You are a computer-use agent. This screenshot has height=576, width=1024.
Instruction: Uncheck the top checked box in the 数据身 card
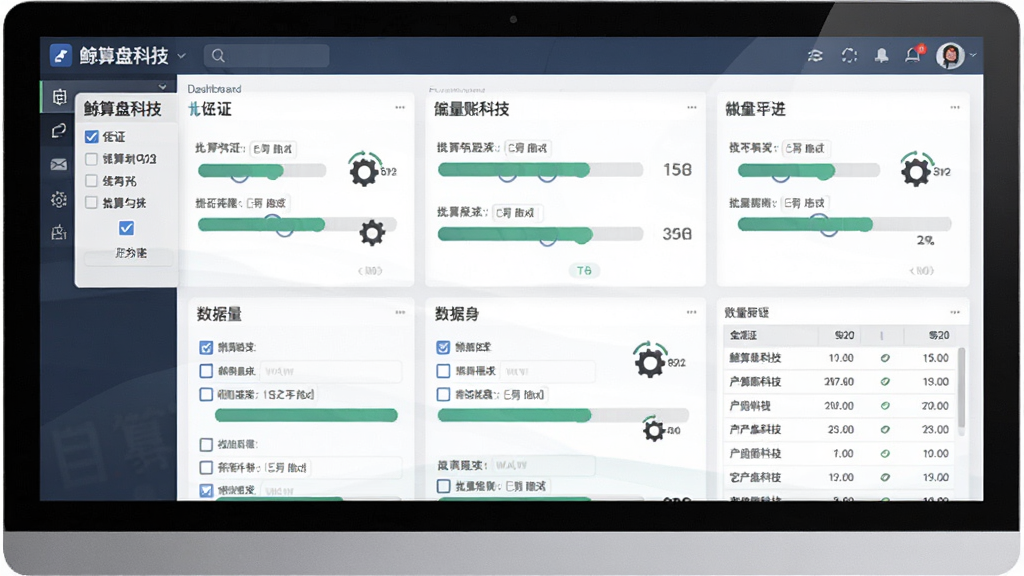point(443,347)
